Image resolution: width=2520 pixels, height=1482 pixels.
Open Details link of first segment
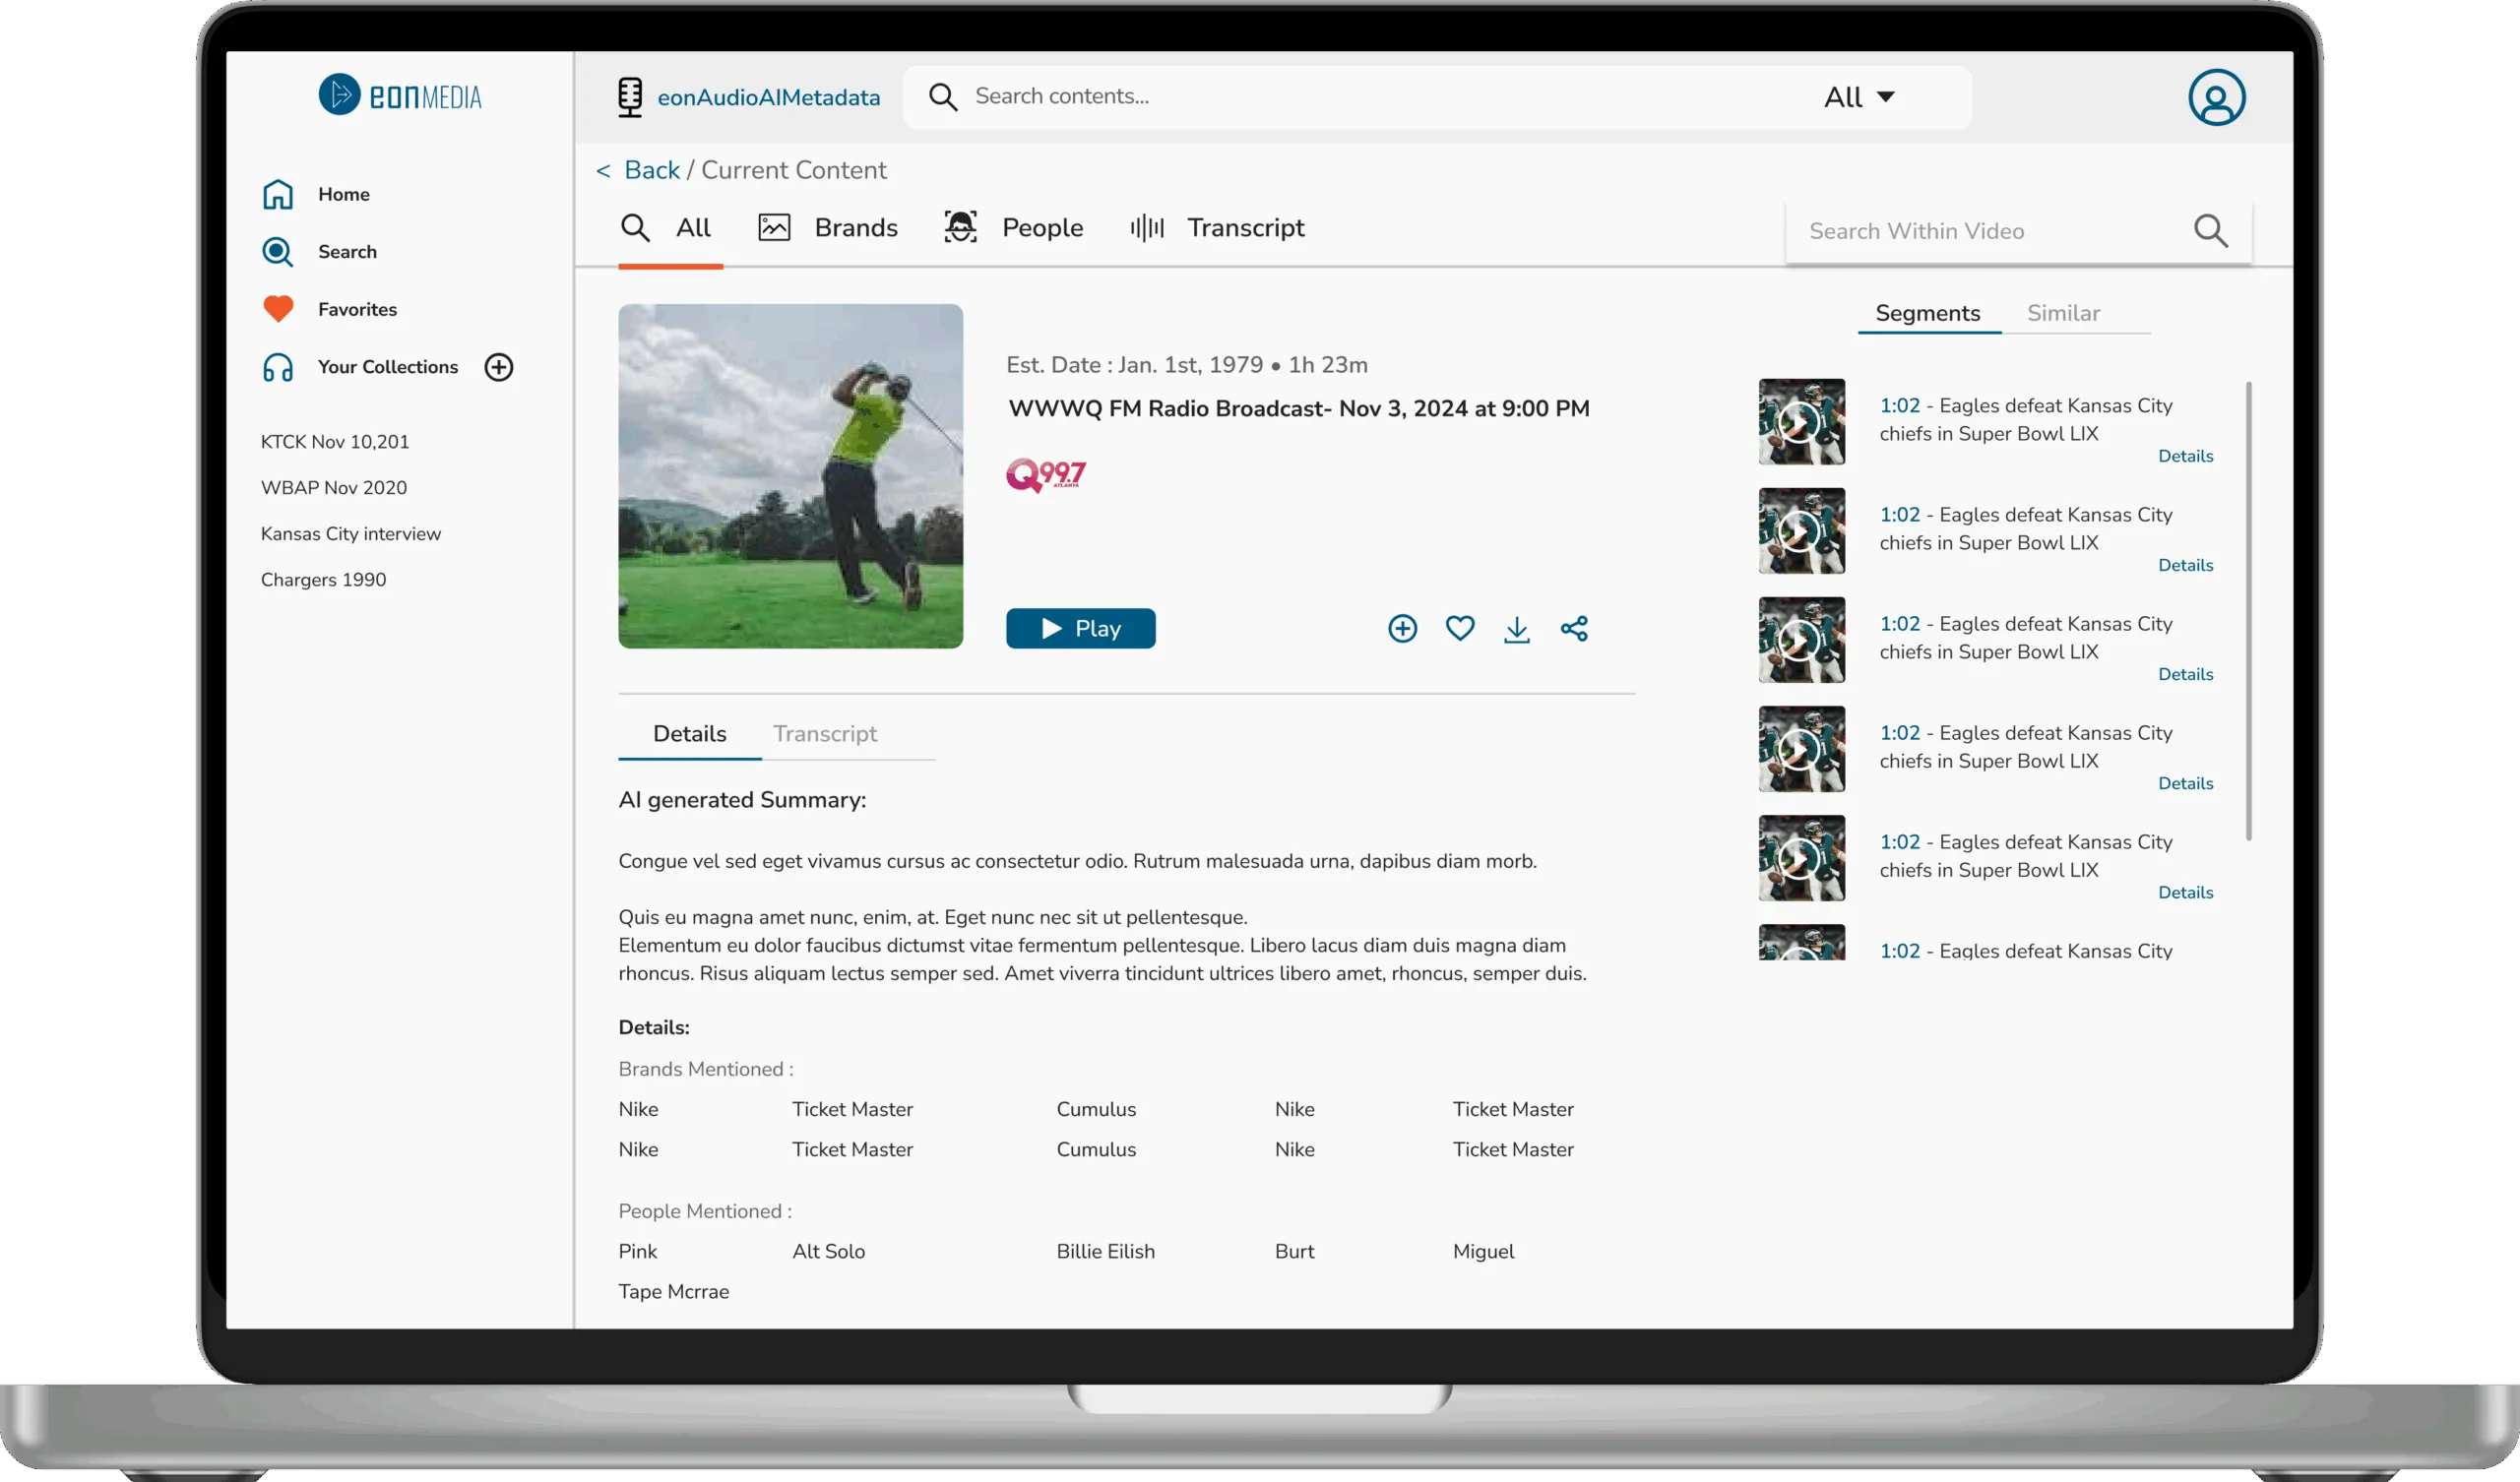coord(2185,456)
